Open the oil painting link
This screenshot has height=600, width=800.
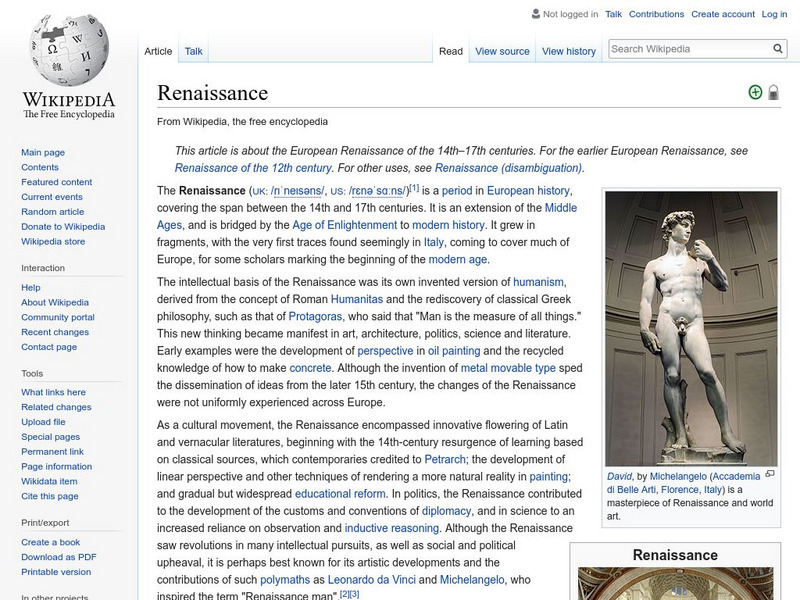pyautogui.click(x=454, y=351)
